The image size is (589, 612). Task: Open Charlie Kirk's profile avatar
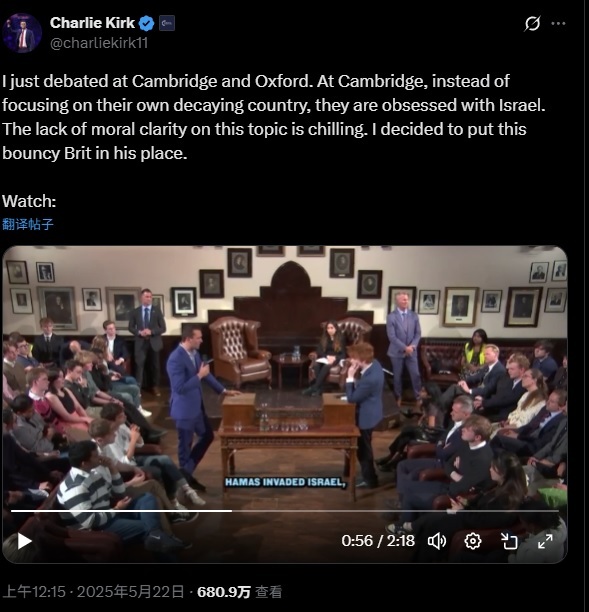(22, 33)
